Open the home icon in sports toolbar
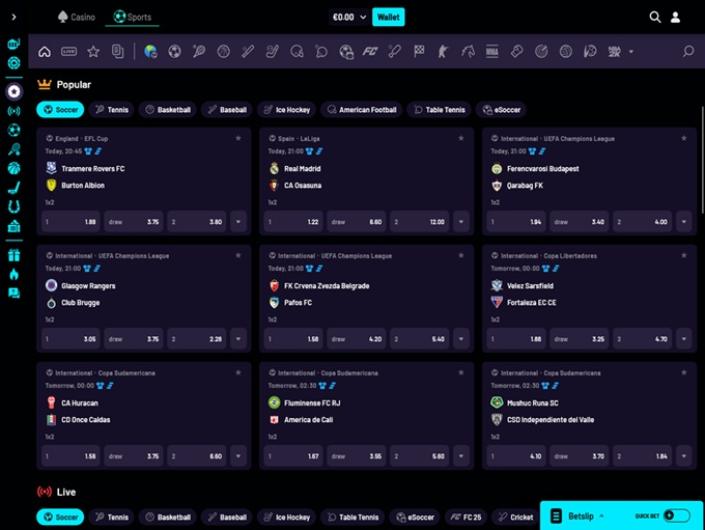 (44, 51)
